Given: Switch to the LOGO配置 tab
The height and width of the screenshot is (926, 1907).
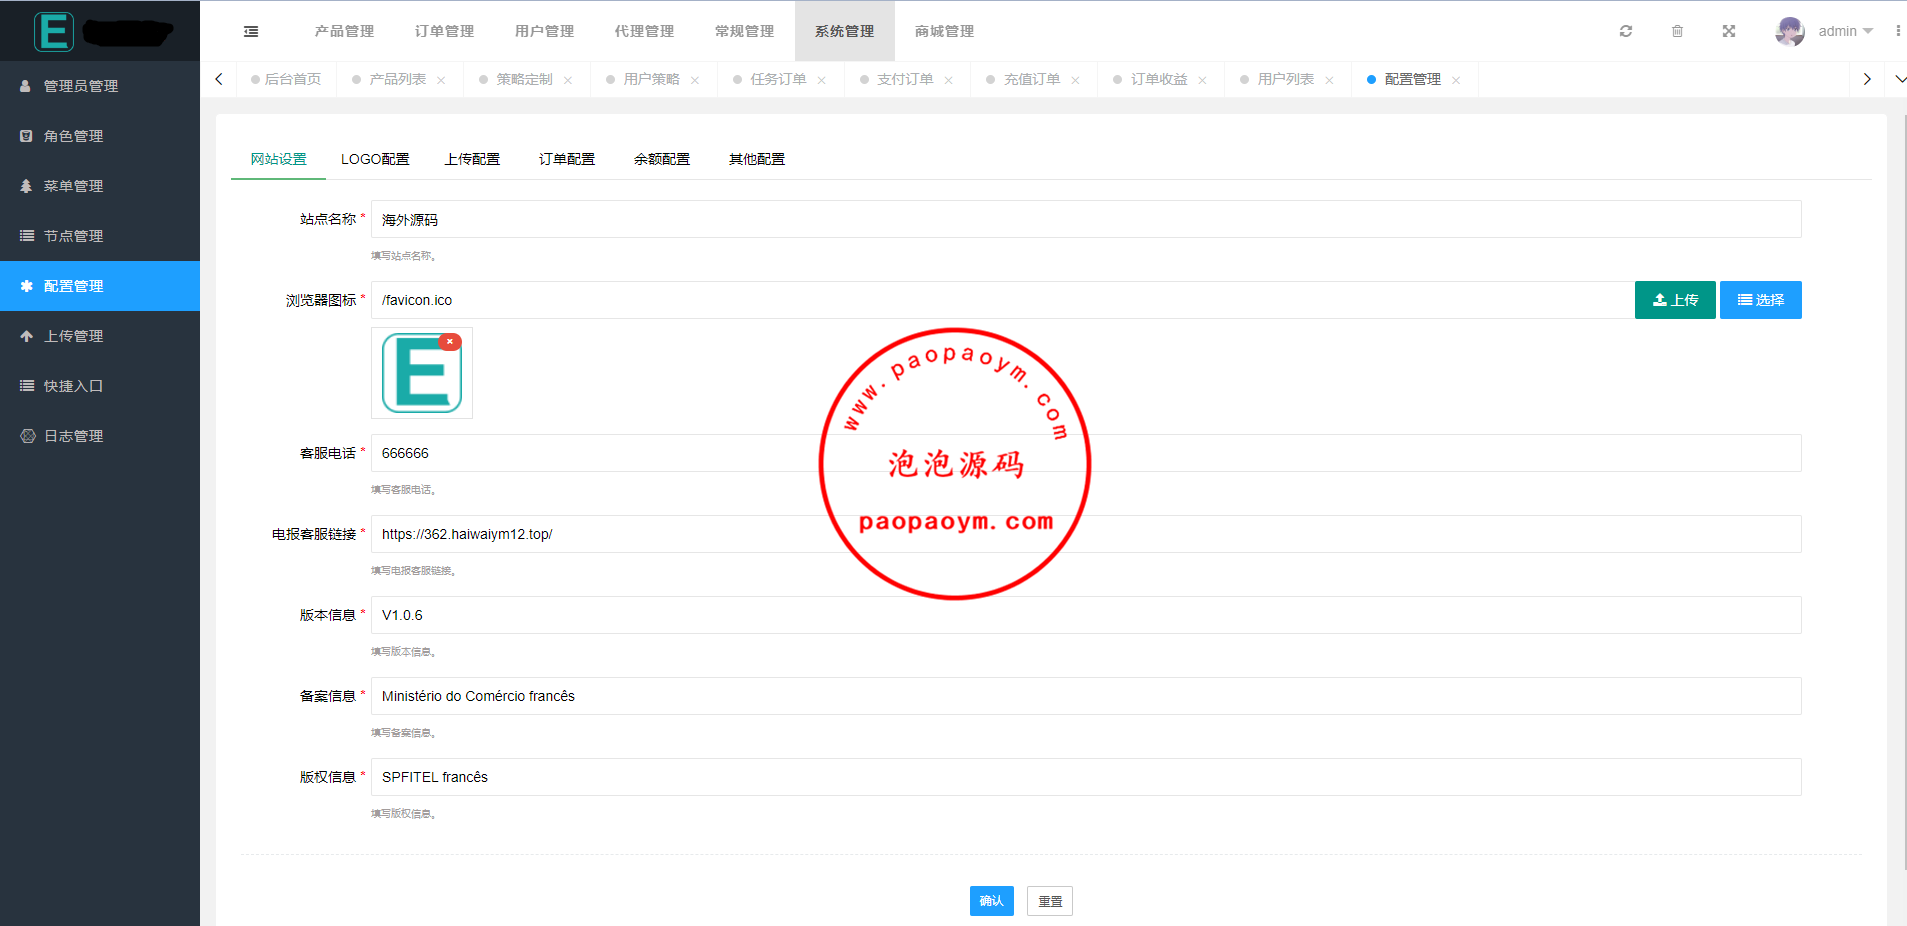Looking at the screenshot, I should point(375,159).
